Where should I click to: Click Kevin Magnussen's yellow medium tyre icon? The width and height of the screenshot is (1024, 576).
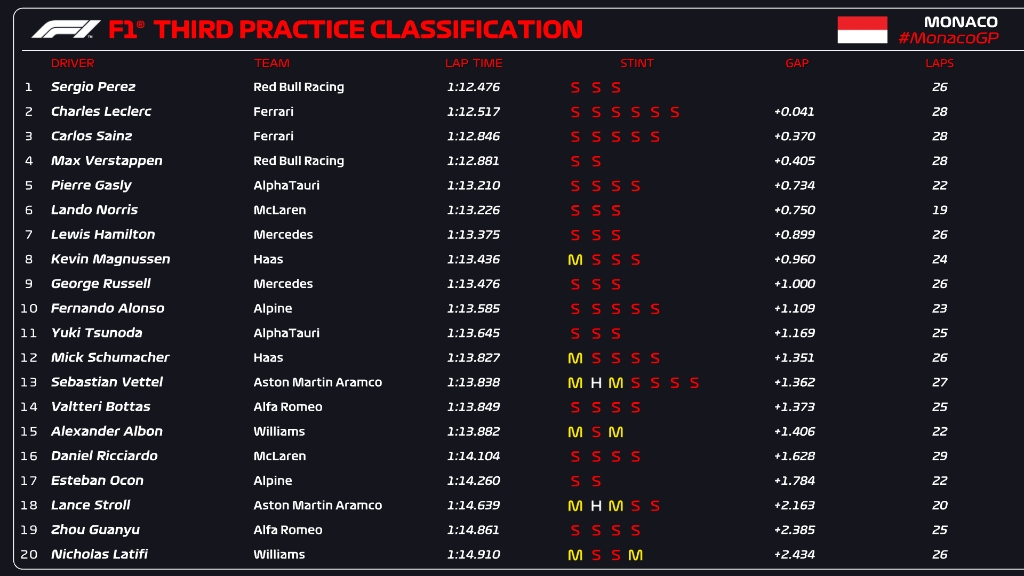point(575,260)
